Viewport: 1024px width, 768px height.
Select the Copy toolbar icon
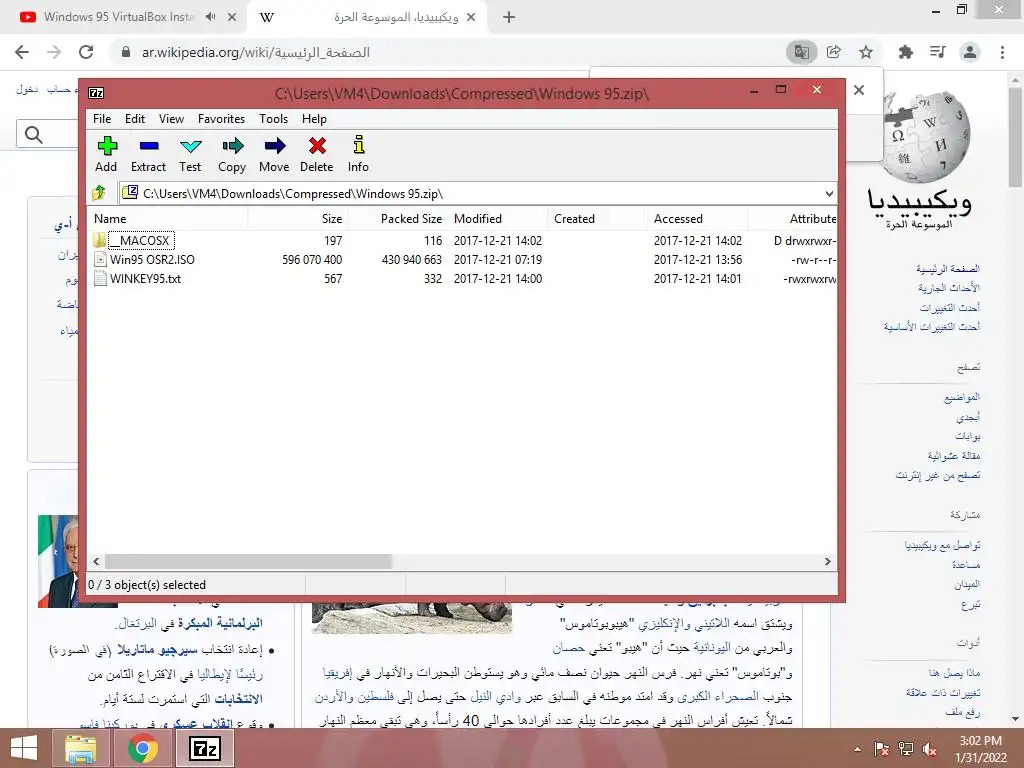coord(232,146)
